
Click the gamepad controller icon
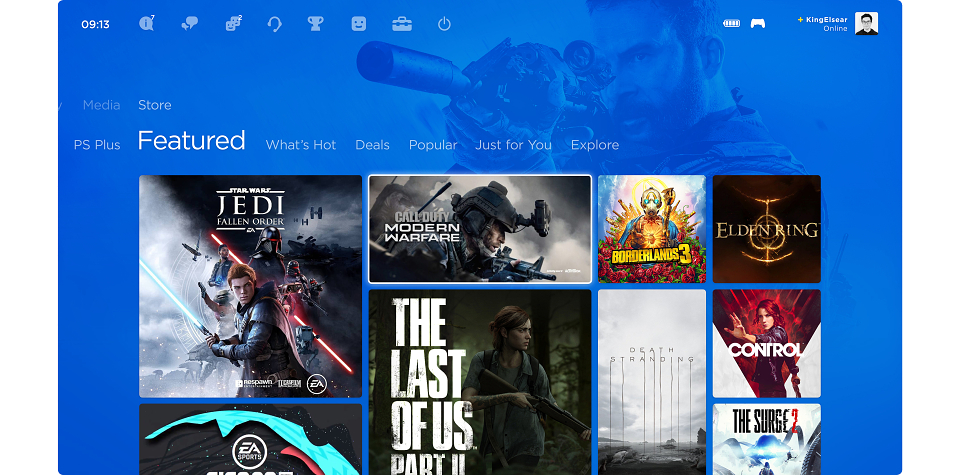758,24
